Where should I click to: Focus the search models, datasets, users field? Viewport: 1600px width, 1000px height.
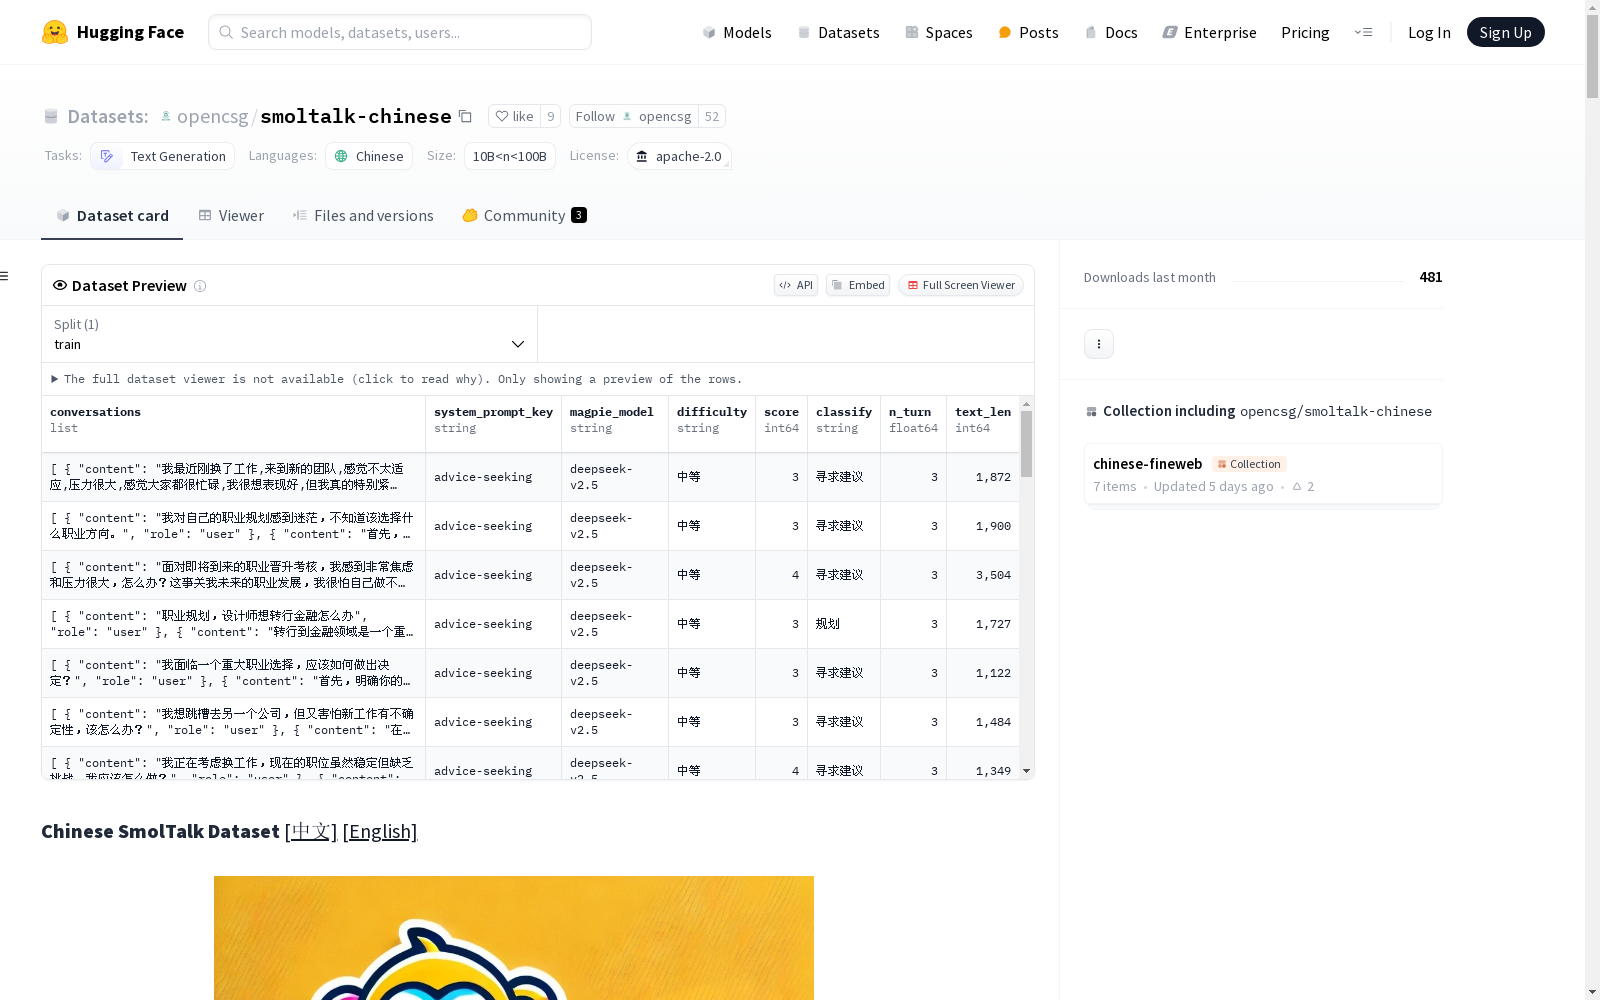(400, 32)
